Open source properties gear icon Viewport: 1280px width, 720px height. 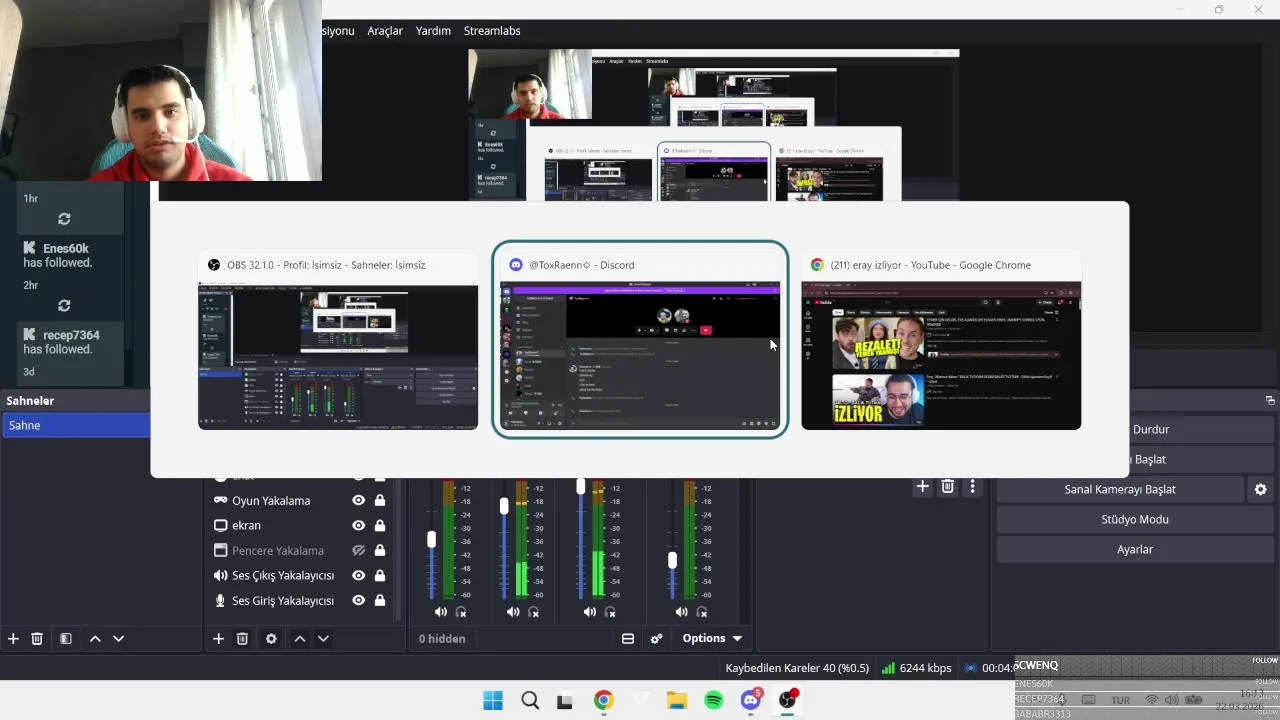point(271,638)
